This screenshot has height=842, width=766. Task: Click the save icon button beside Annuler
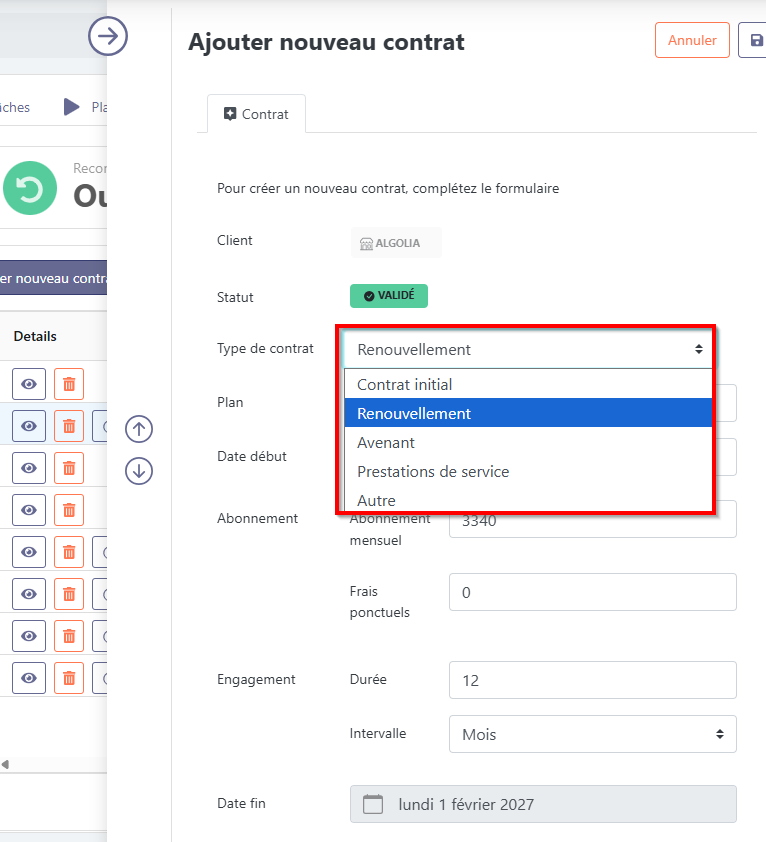(752, 41)
